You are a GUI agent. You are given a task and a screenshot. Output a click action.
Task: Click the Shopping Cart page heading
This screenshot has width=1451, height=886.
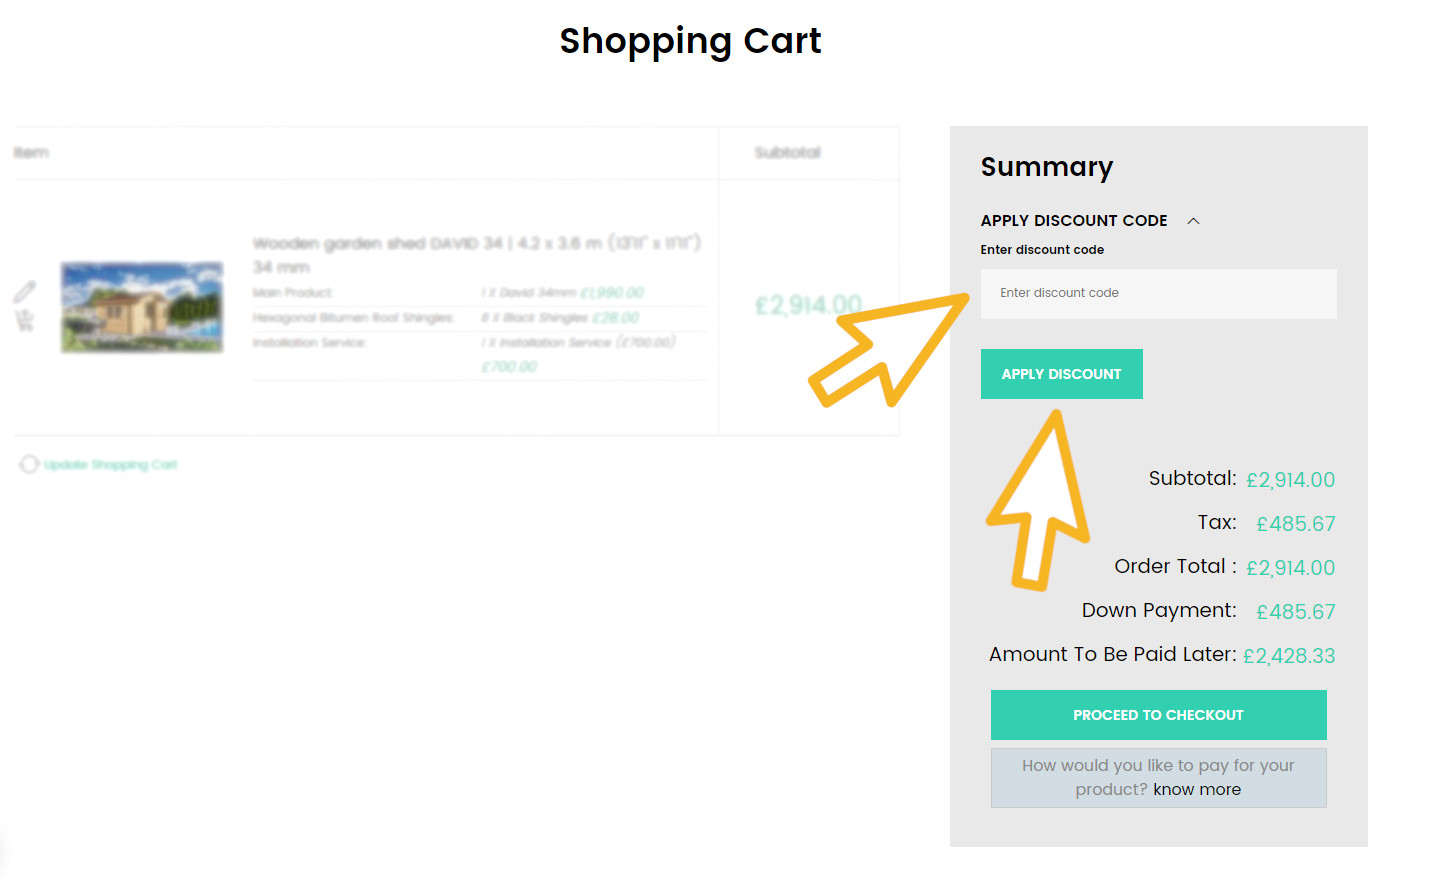tap(690, 41)
